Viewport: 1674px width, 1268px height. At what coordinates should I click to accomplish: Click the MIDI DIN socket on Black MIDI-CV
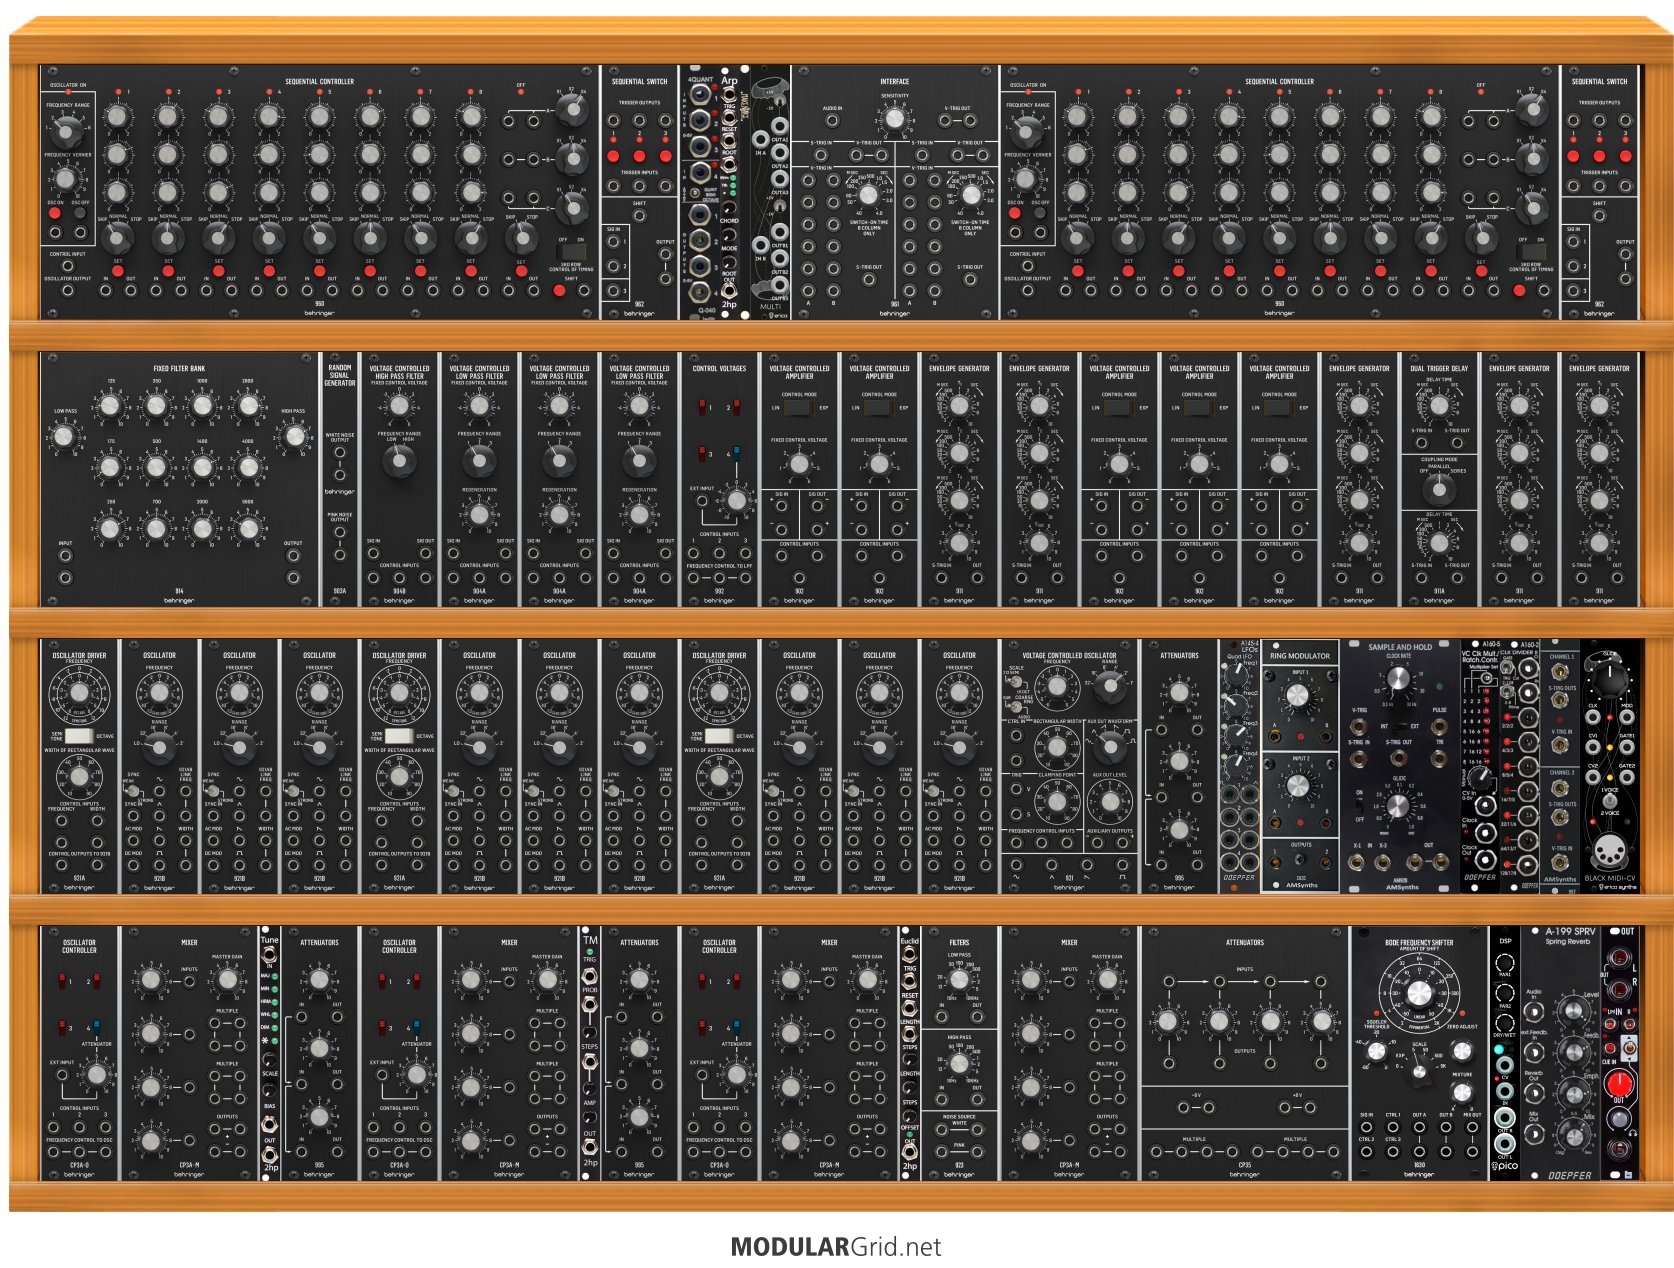(1610, 853)
